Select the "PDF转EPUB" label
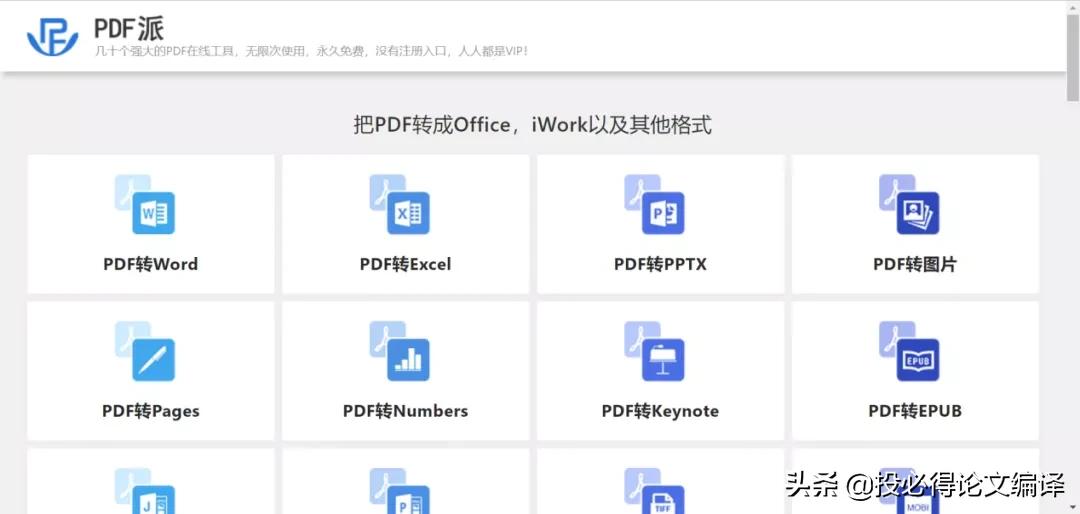This screenshot has width=1080, height=514. [x=915, y=411]
